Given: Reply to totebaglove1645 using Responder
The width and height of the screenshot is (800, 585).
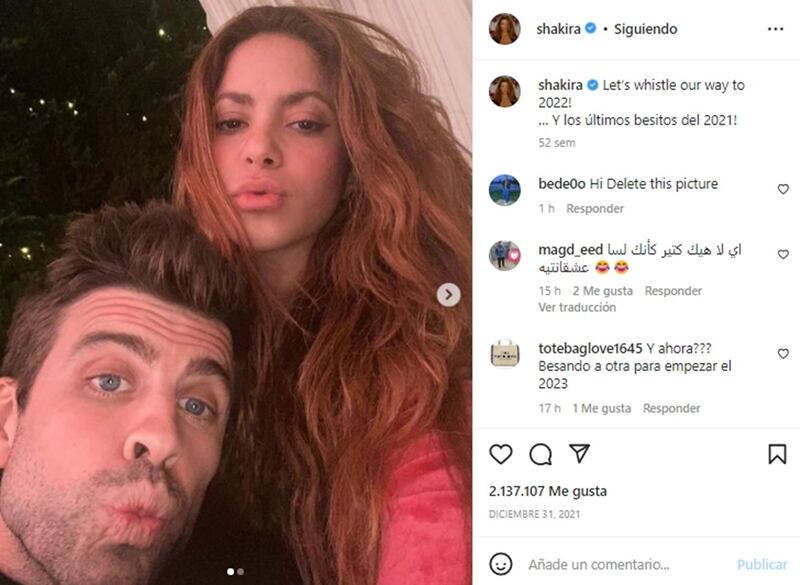Looking at the screenshot, I should (x=671, y=408).
